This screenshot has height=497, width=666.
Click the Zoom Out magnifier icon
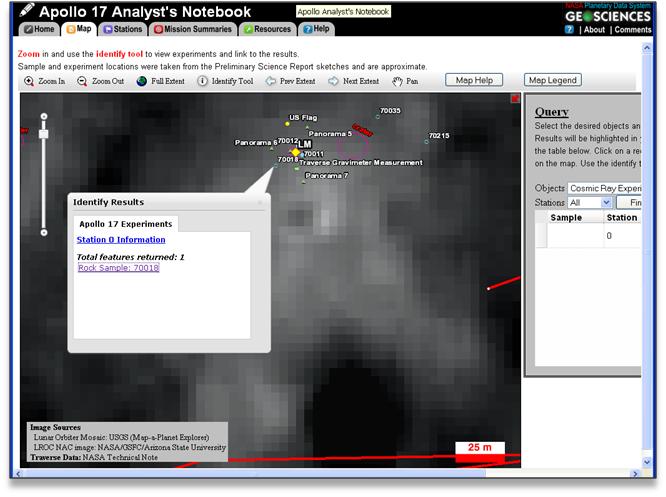[82, 81]
